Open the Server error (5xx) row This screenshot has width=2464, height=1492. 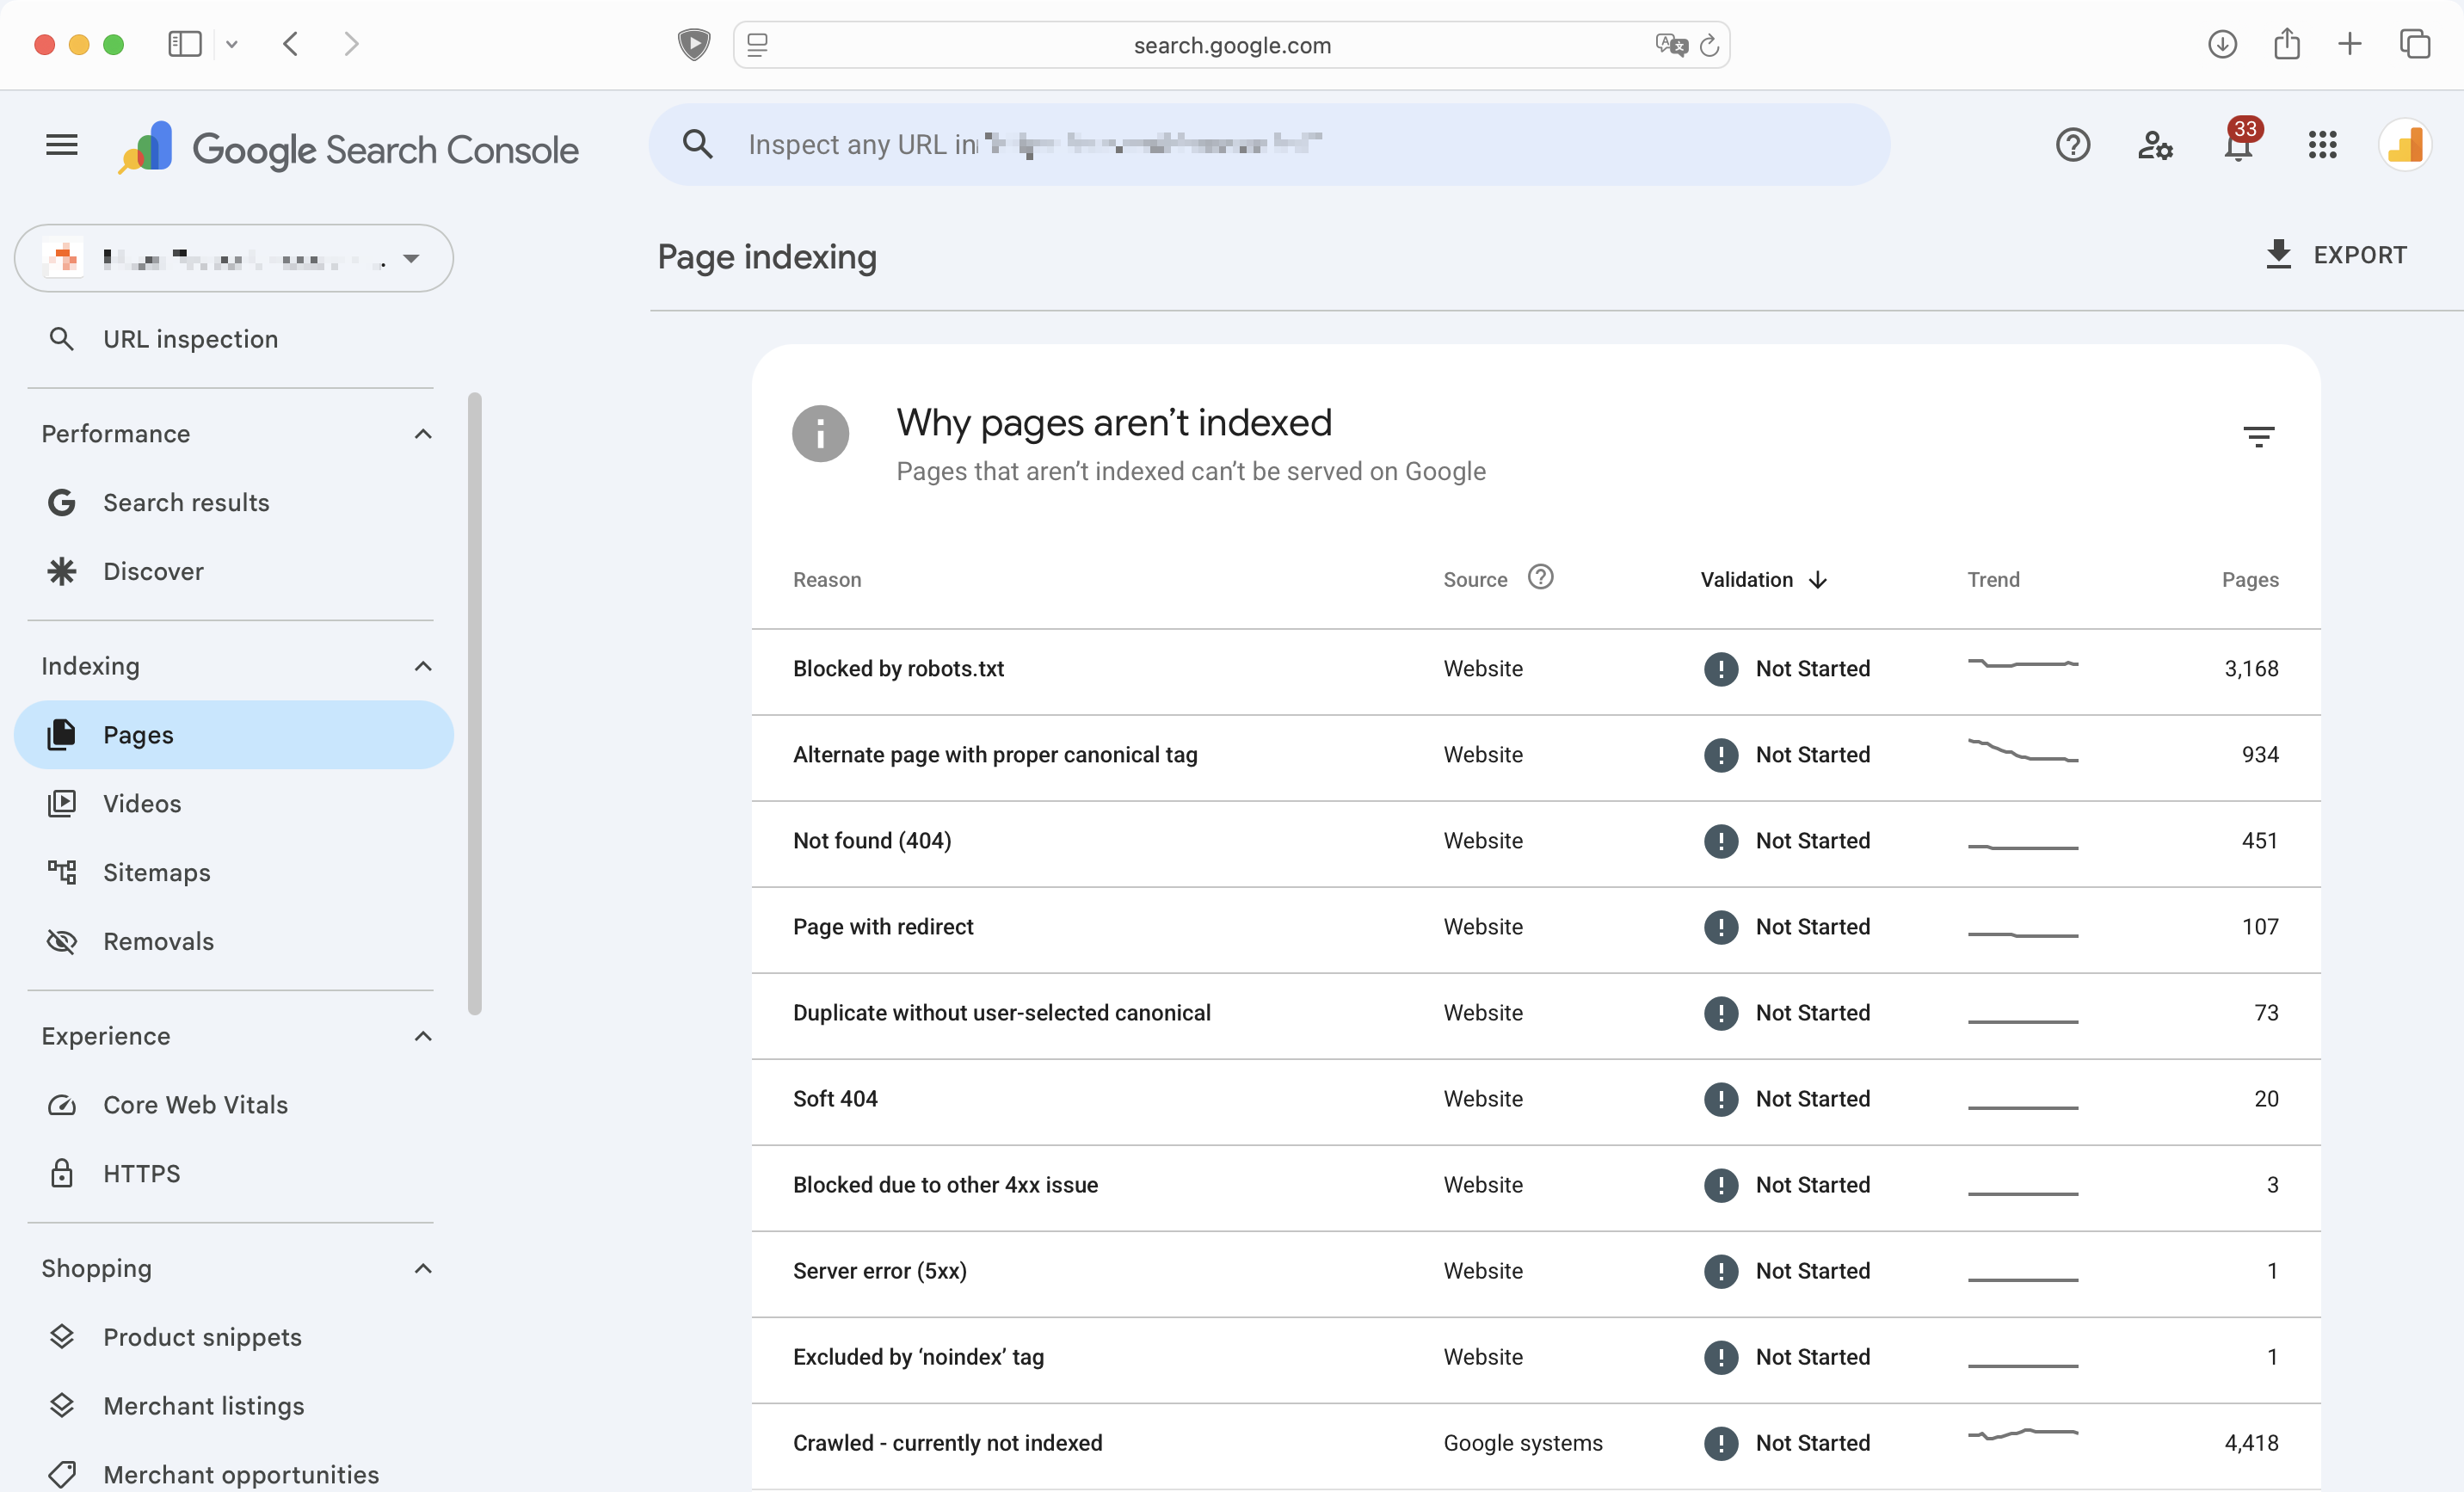(x=1535, y=1273)
